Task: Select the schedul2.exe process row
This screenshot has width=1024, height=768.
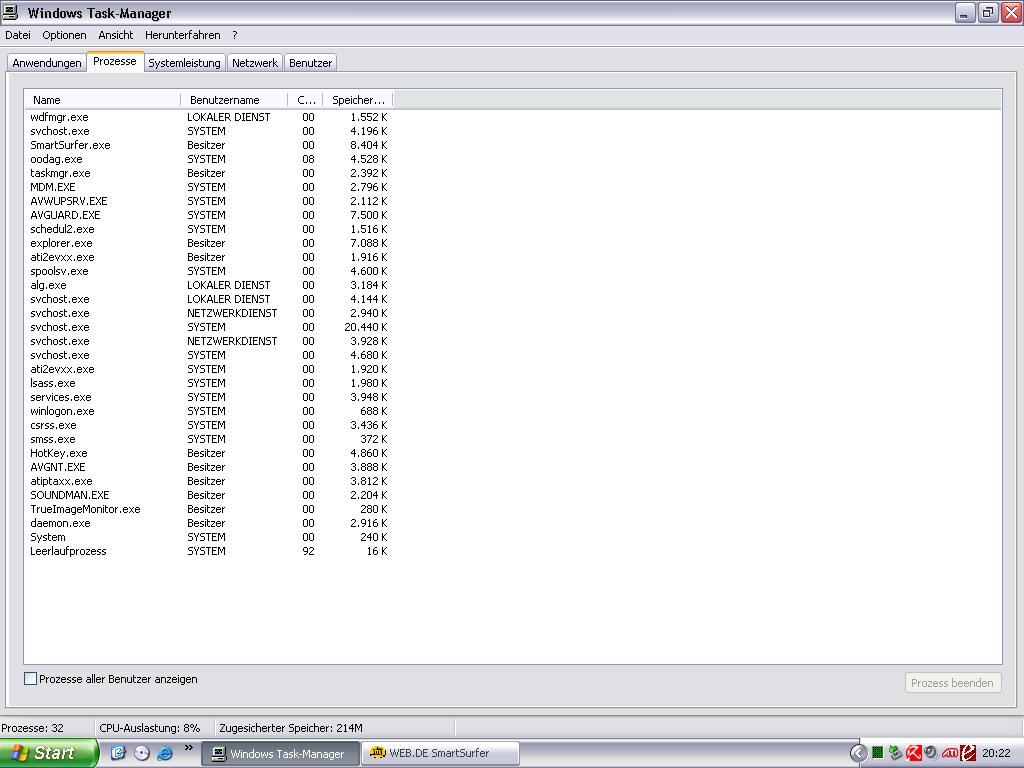Action: click(208, 229)
